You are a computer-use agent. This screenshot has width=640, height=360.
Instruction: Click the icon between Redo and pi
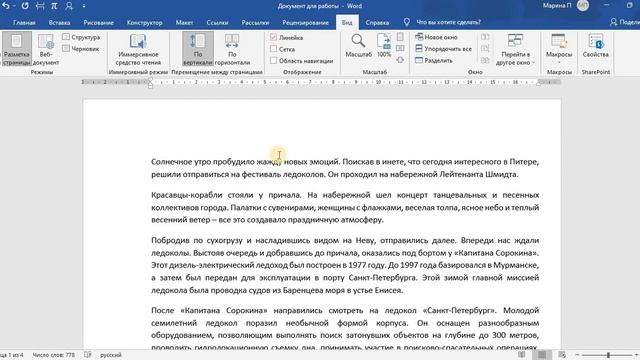point(40,6)
